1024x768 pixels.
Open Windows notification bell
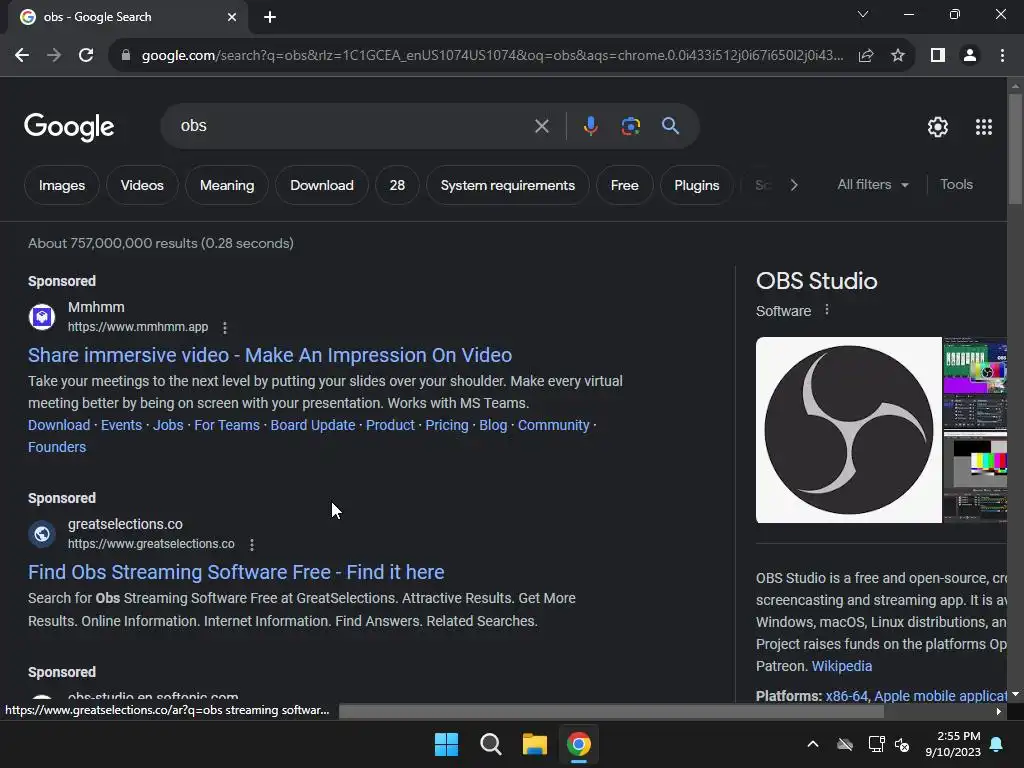(997, 744)
